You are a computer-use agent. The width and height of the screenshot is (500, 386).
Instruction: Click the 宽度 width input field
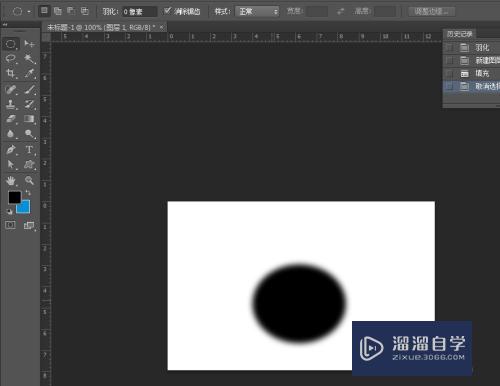pos(317,12)
